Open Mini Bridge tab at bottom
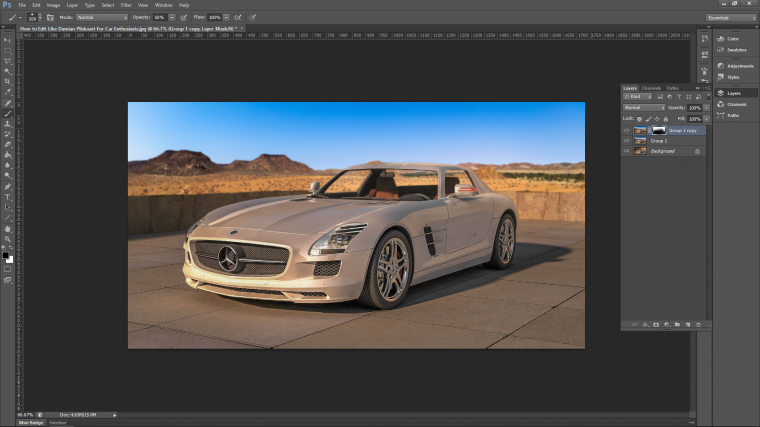Image resolution: width=760 pixels, height=427 pixels. coord(31,423)
